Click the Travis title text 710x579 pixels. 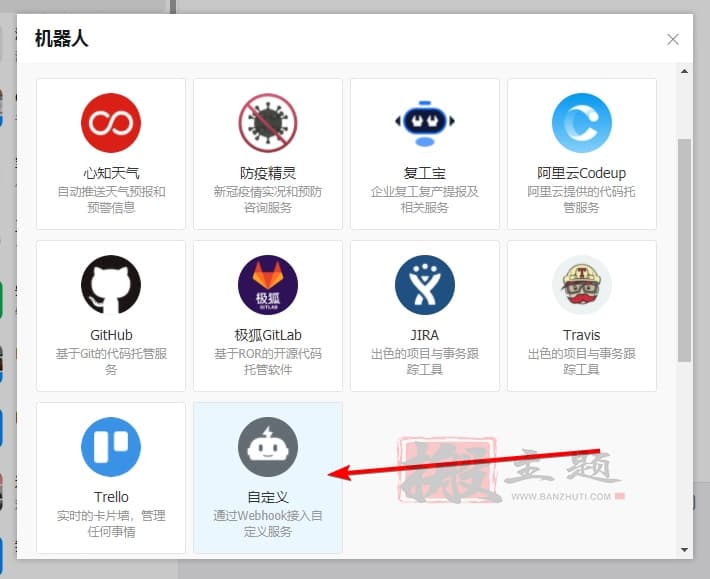(x=582, y=335)
